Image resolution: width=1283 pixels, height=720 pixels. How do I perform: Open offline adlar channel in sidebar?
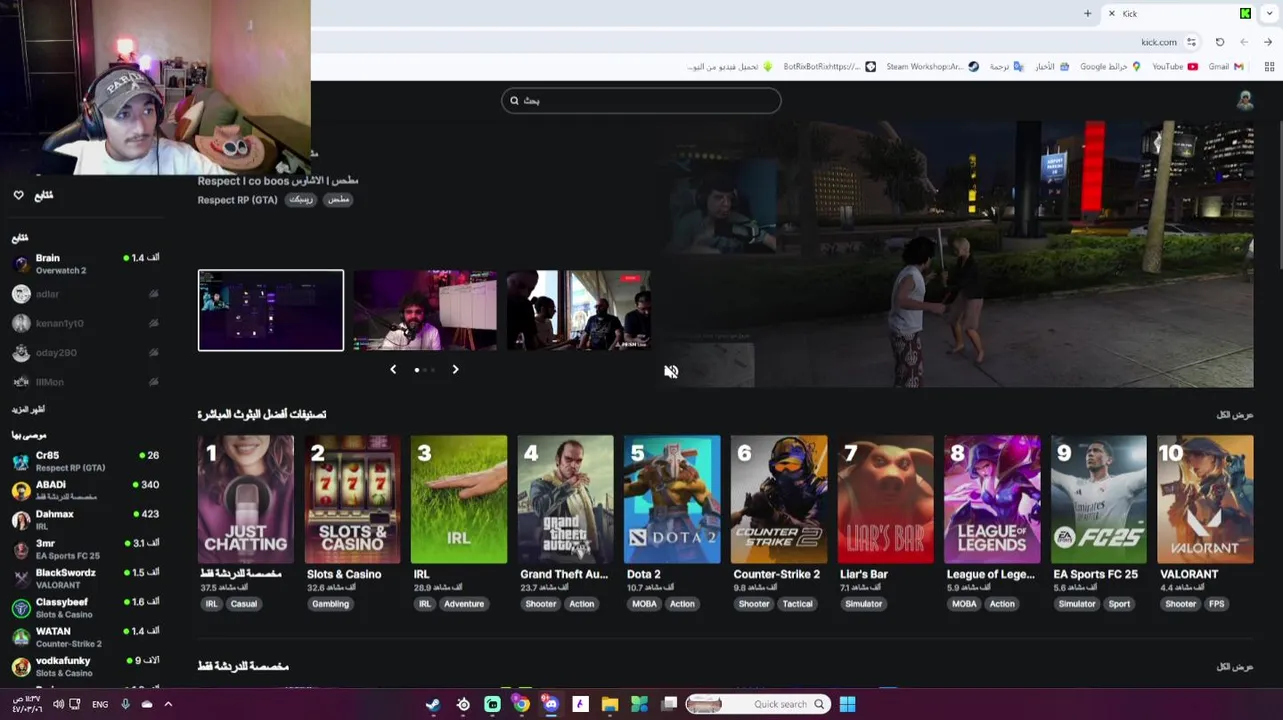(85, 294)
